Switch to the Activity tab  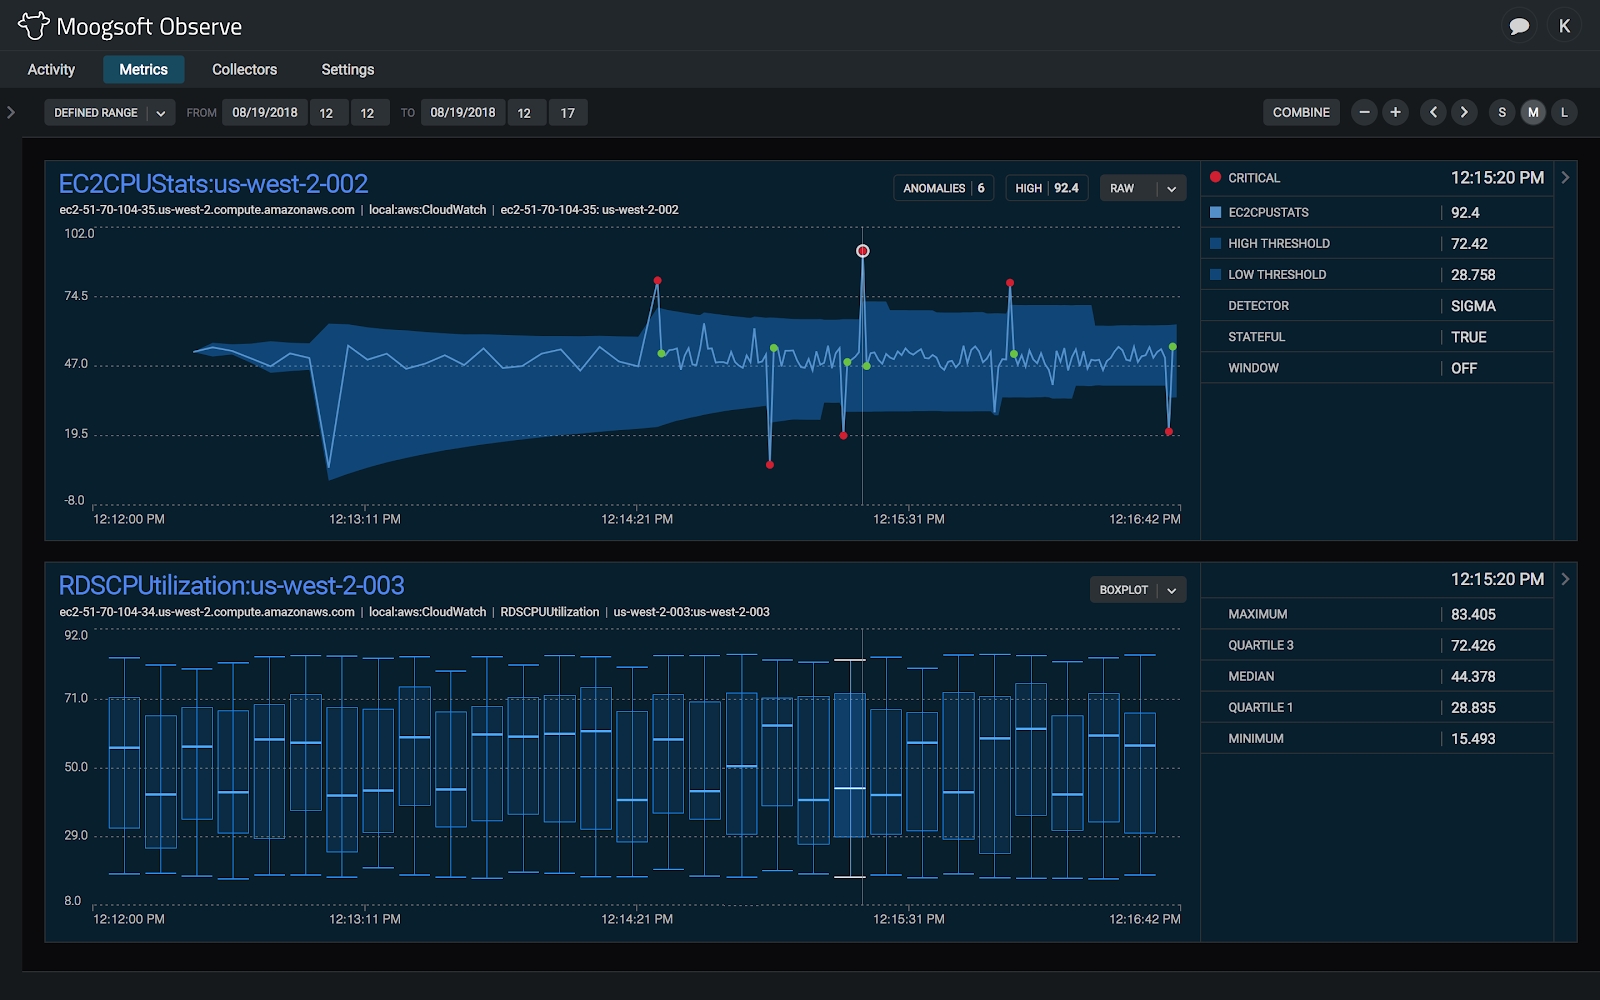[x=51, y=69]
